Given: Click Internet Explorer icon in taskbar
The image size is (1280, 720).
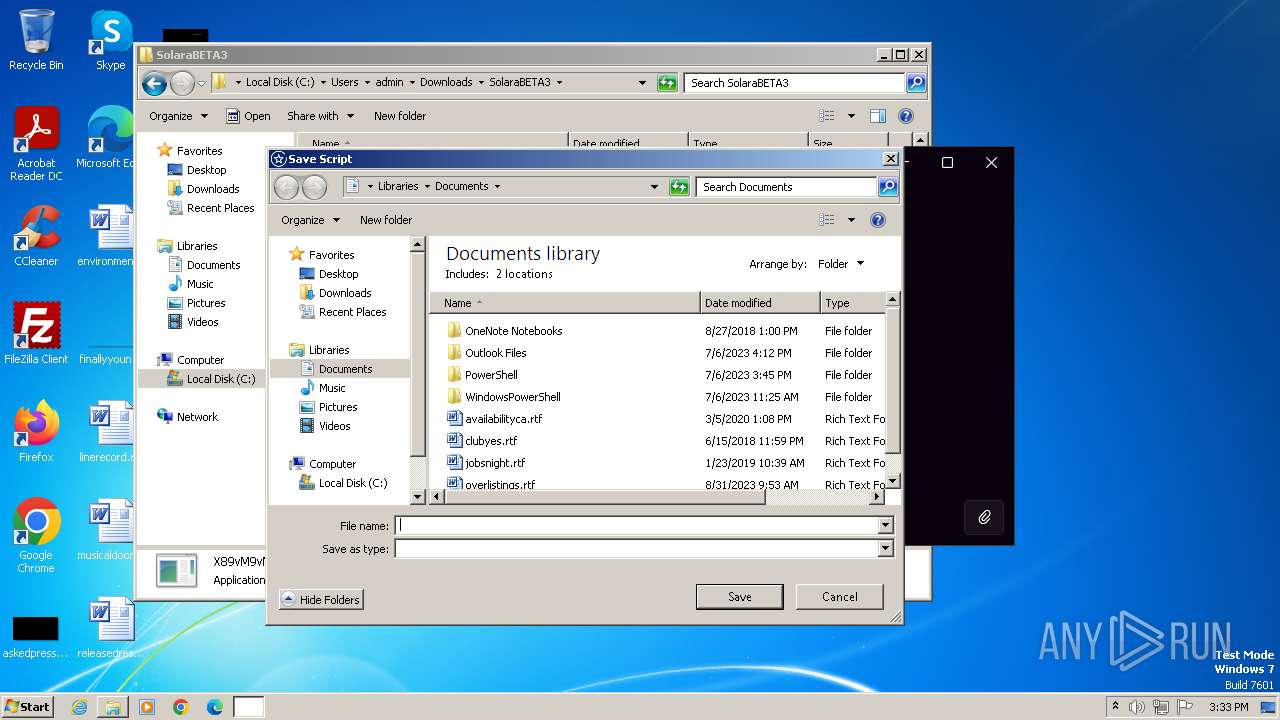Looking at the screenshot, I should pyautogui.click(x=79, y=707).
